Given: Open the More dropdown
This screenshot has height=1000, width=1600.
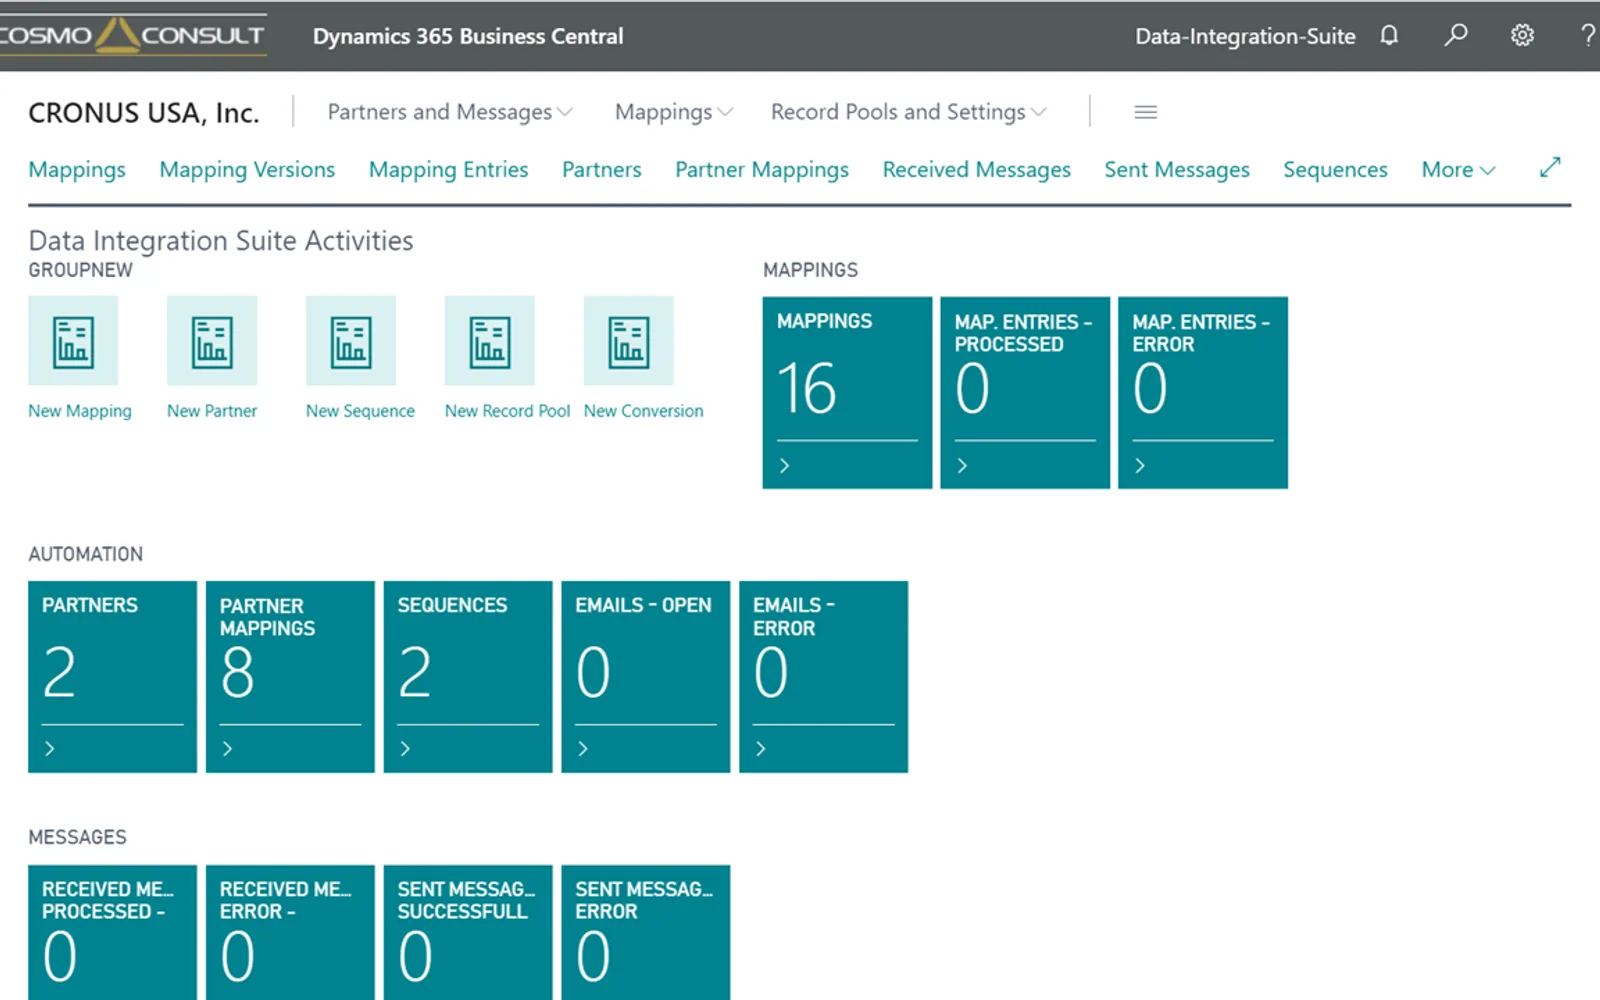Looking at the screenshot, I should (x=1458, y=170).
